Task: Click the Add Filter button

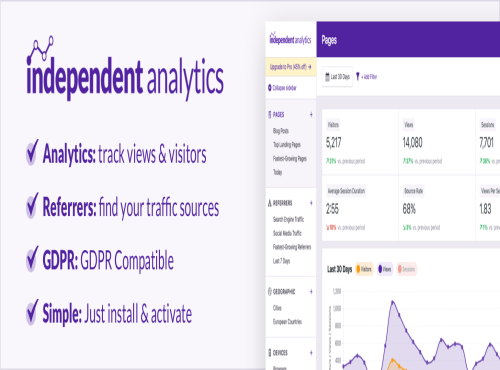Action: (366, 77)
